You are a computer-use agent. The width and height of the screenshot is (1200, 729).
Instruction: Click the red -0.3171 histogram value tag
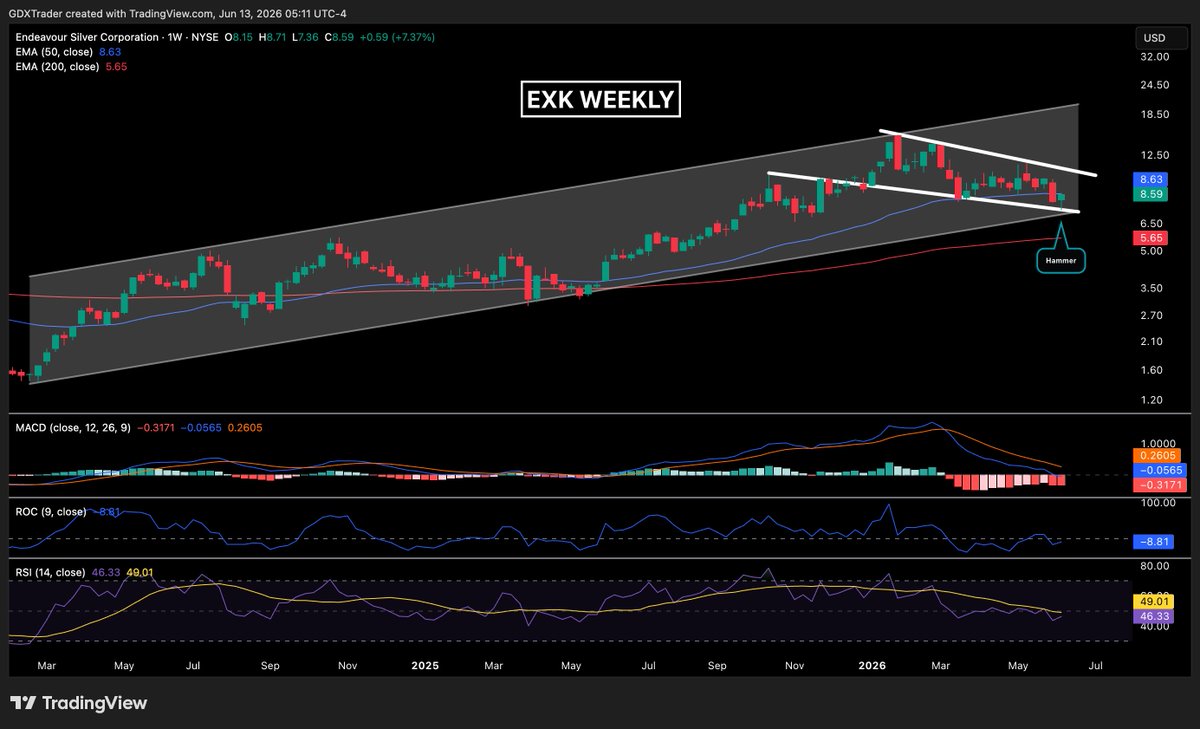[1158, 484]
